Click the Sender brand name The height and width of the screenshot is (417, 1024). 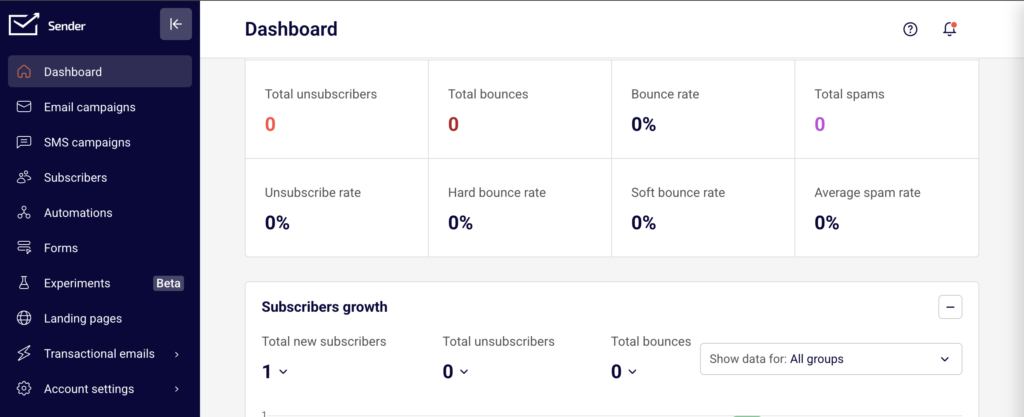(x=67, y=26)
